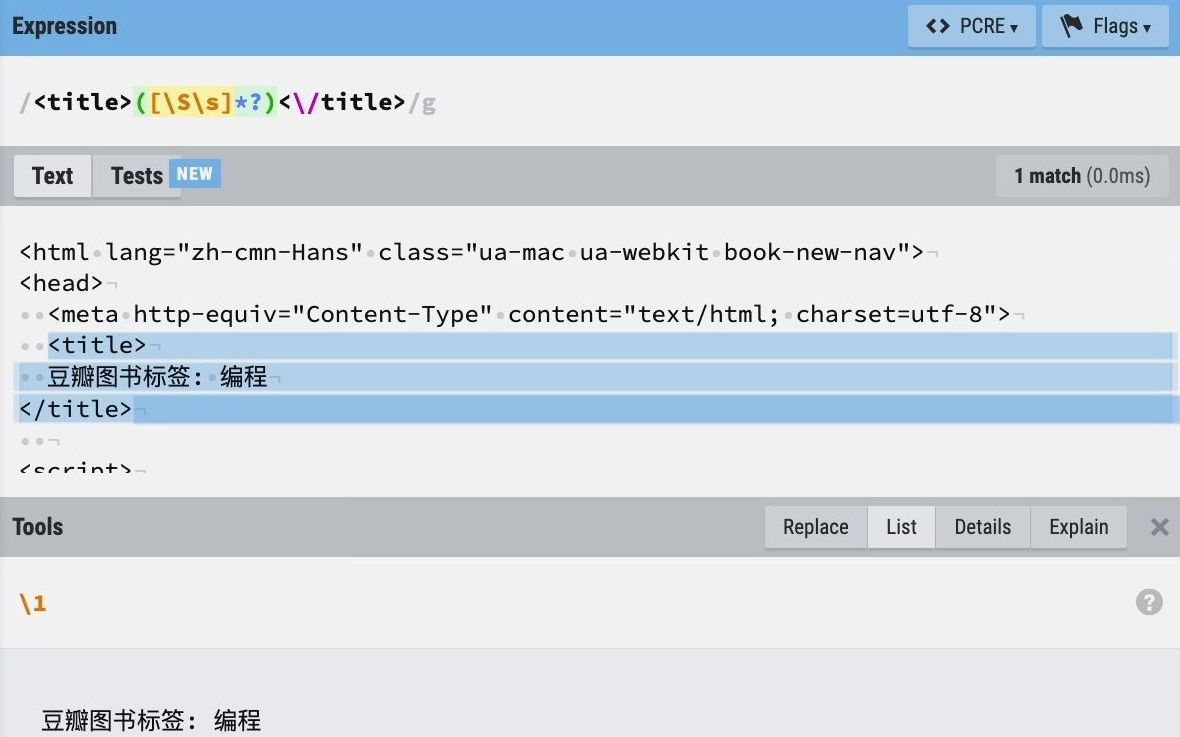Screen dimensions: 1180x737
Task: Switch to the Tests tab
Action: (x=136, y=176)
